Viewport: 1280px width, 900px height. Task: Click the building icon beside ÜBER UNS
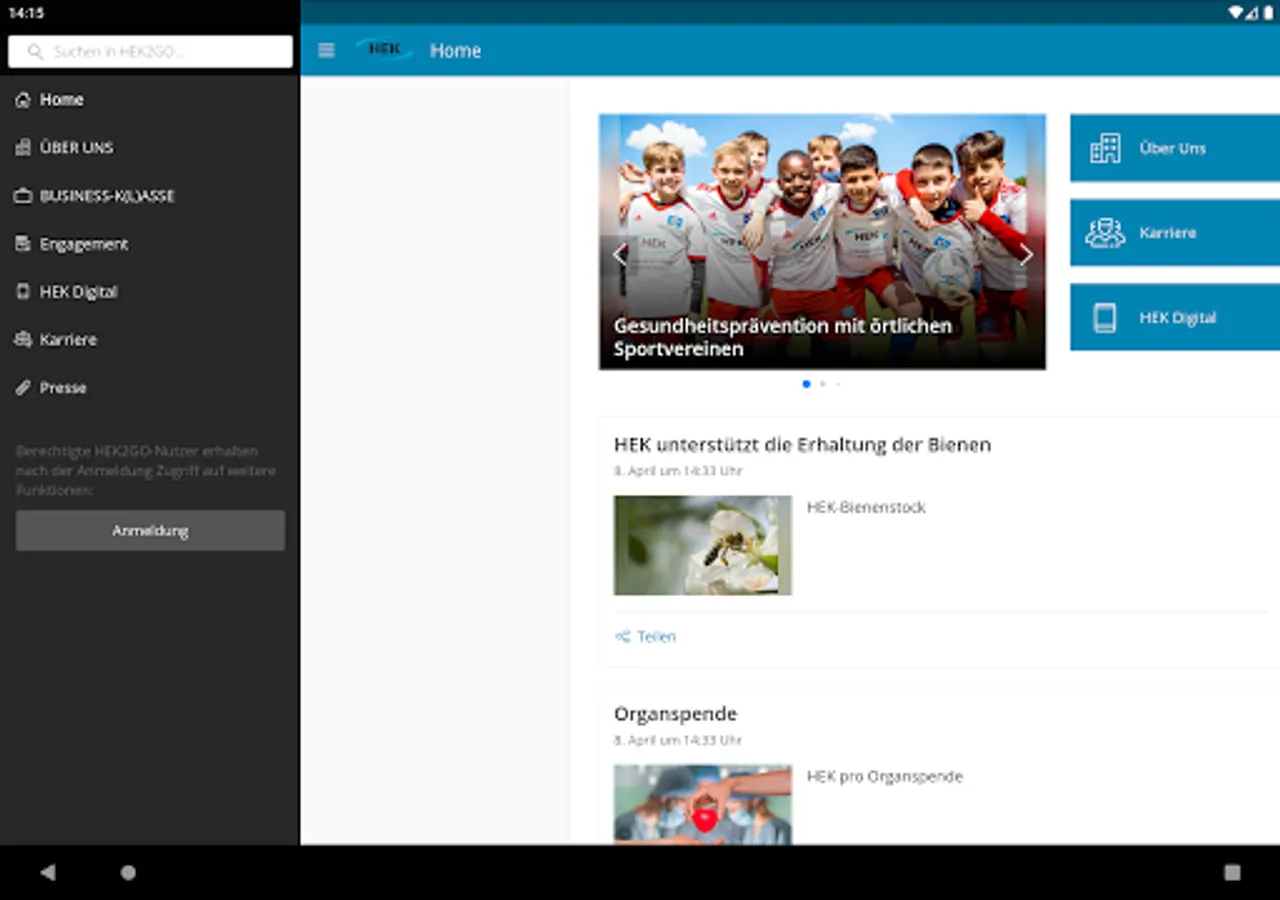23,148
